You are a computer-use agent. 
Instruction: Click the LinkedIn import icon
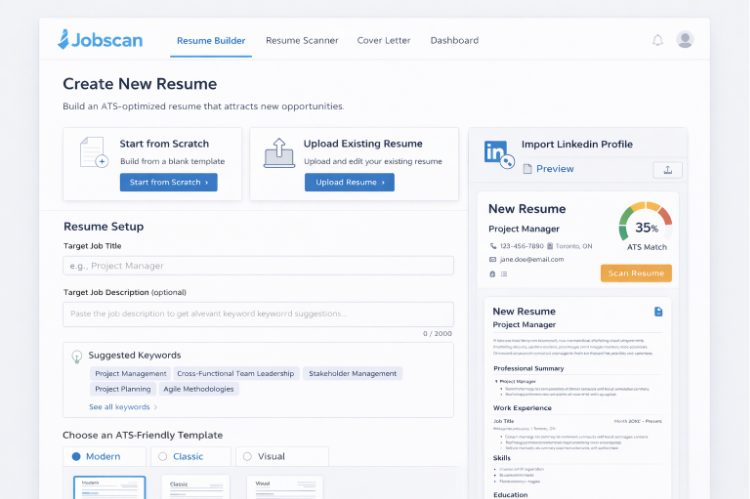[499, 155]
